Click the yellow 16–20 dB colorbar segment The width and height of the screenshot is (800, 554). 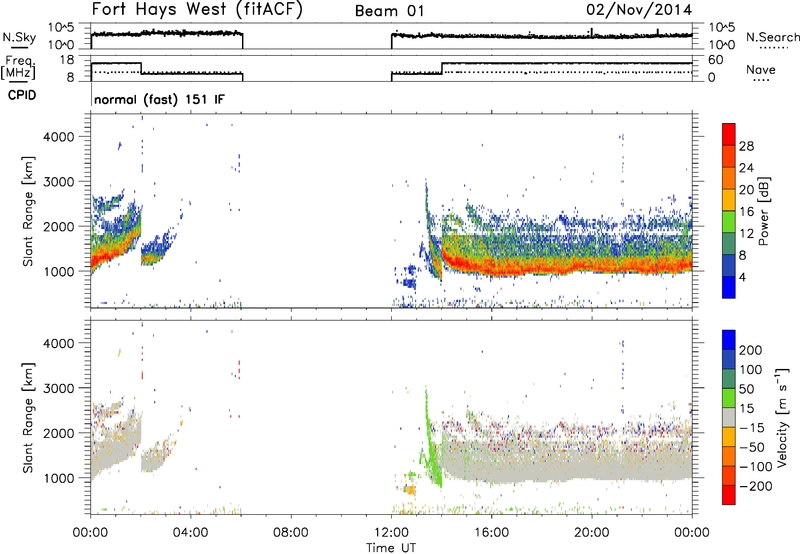coord(729,200)
